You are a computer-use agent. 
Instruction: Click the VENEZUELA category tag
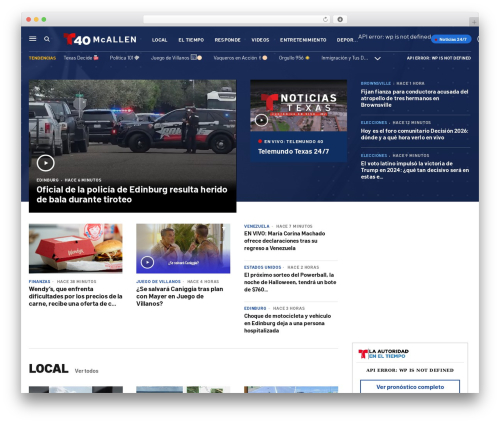click(256, 226)
